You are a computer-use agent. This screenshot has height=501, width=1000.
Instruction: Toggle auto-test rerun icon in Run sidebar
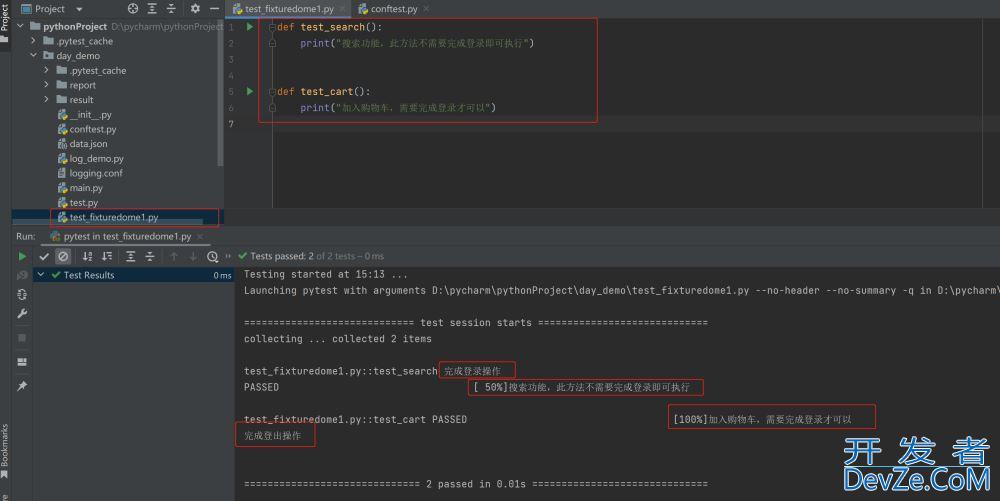[x=22, y=294]
